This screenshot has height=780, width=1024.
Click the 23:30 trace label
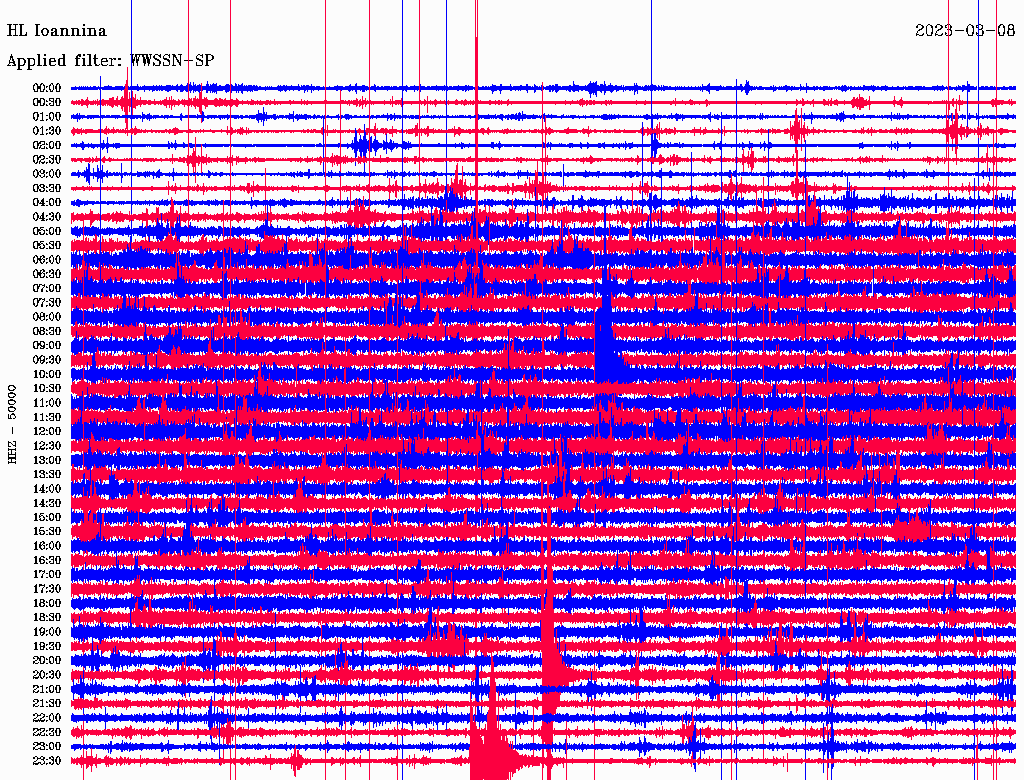(x=47, y=760)
